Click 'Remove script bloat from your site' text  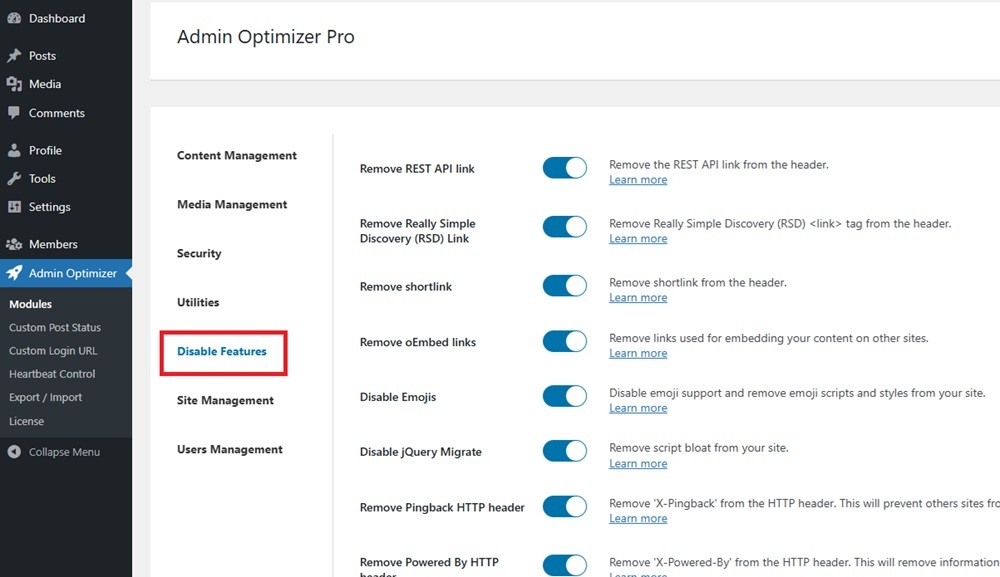click(x=698, y=448)
